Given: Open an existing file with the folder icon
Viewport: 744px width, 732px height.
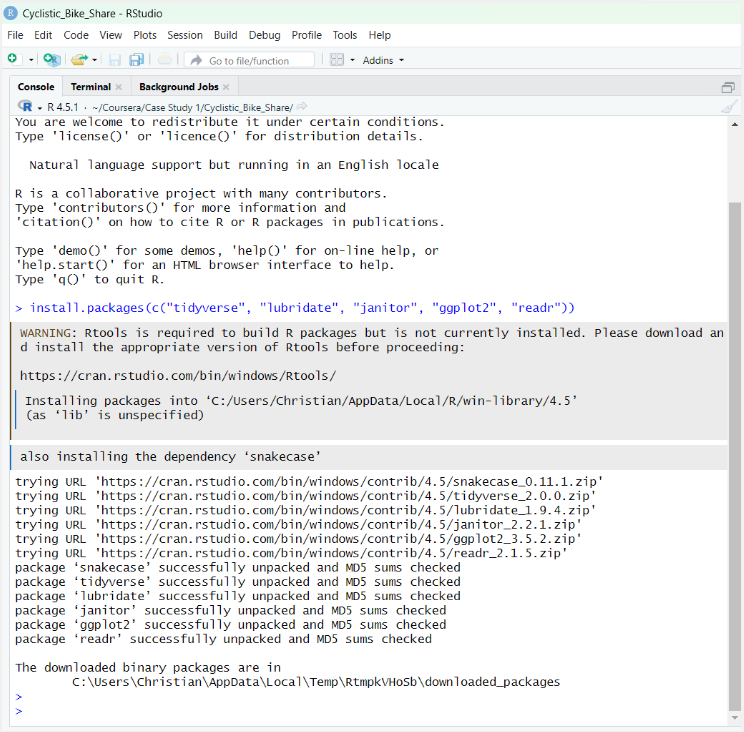Looking at the screenshot, I should (79, 59).
